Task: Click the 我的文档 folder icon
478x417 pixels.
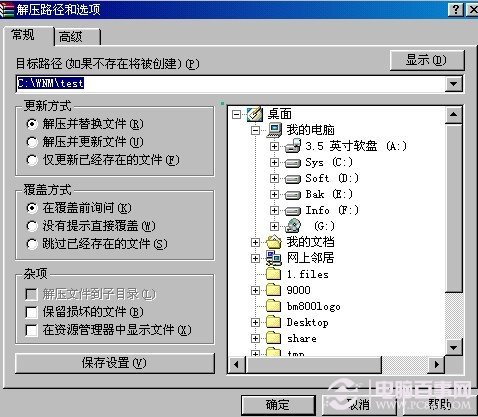Action: pyautogui.click(x=274, y=242)
